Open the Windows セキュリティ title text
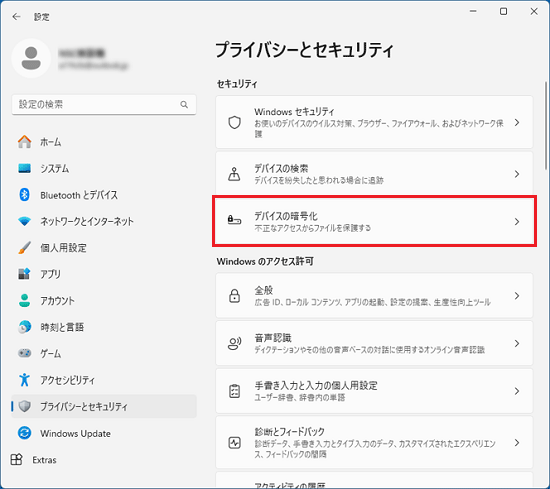 pyautogui.click(x=294, y=112)
